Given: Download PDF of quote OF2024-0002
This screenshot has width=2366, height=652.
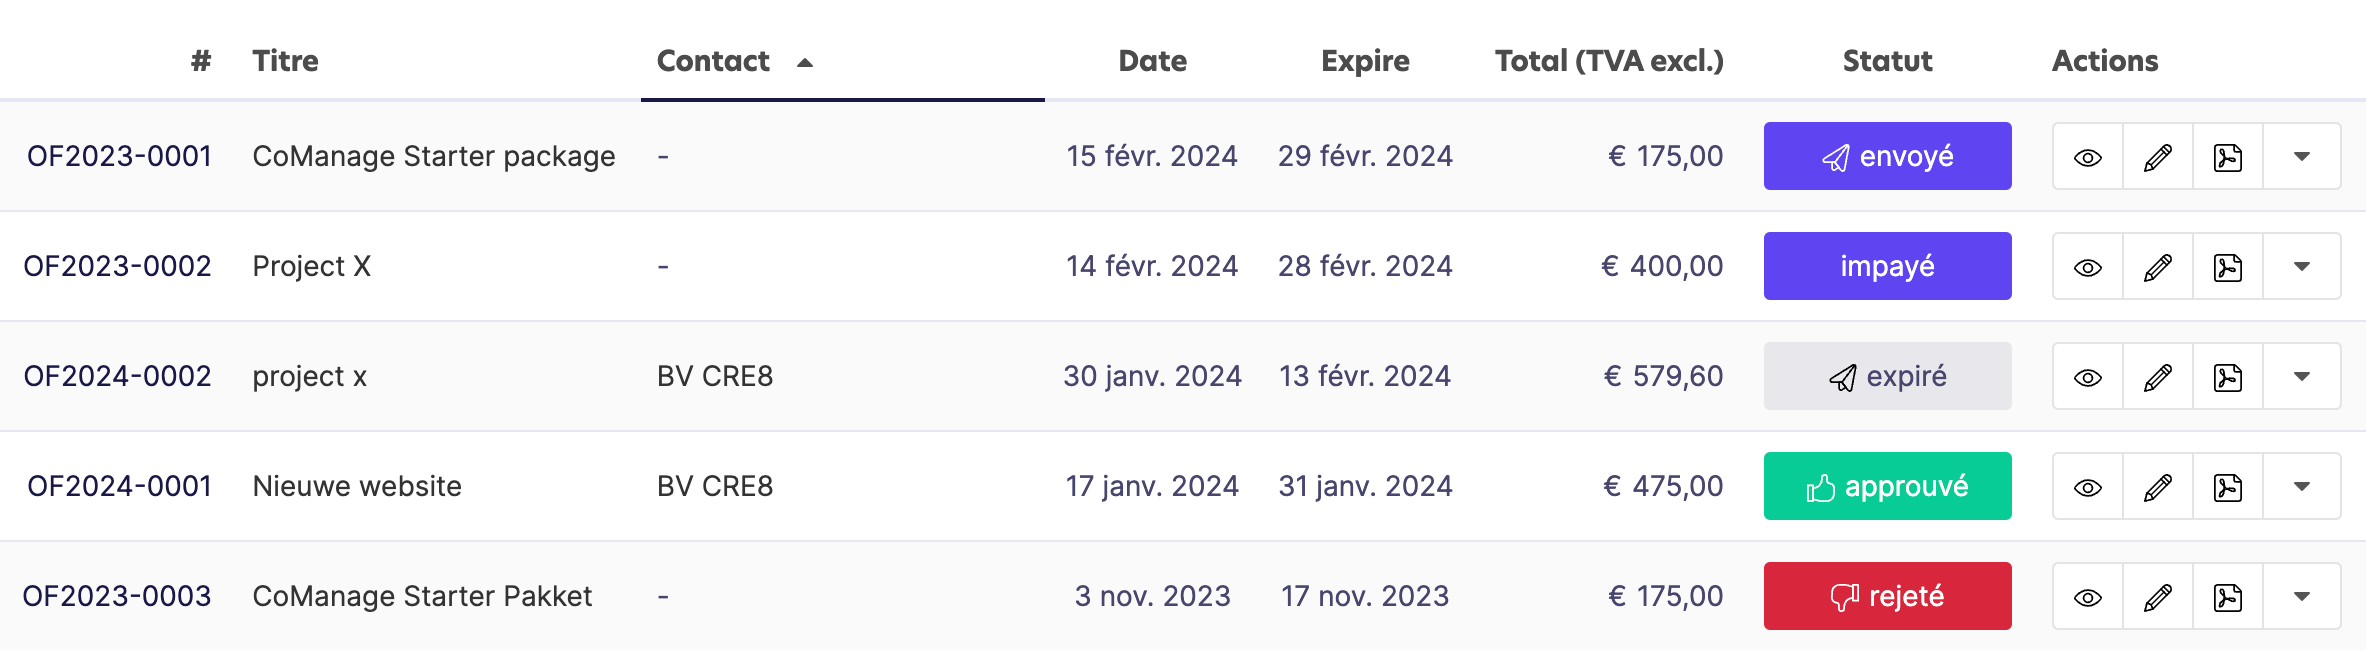Looking at the screenshot, I should [x=2228, y=377].
